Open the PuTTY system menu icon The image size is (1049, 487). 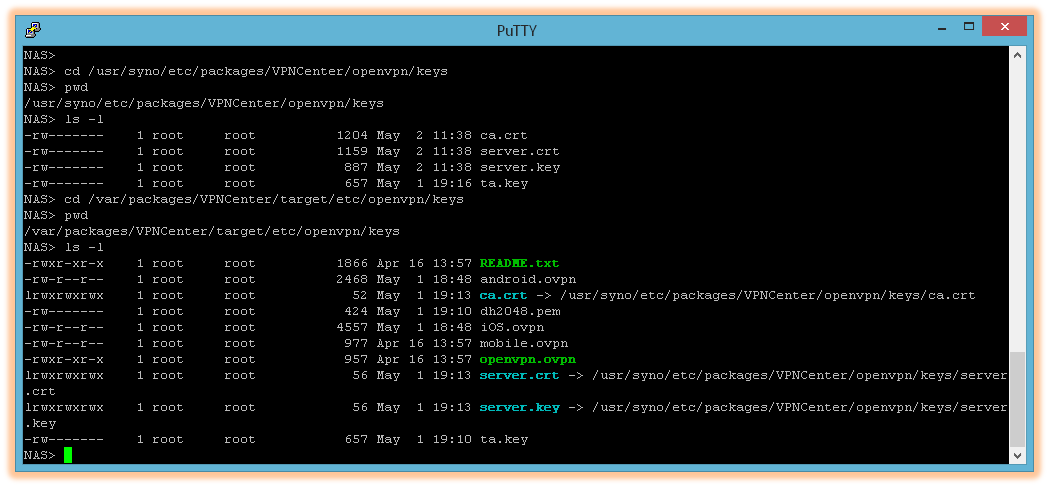point(33,30)
